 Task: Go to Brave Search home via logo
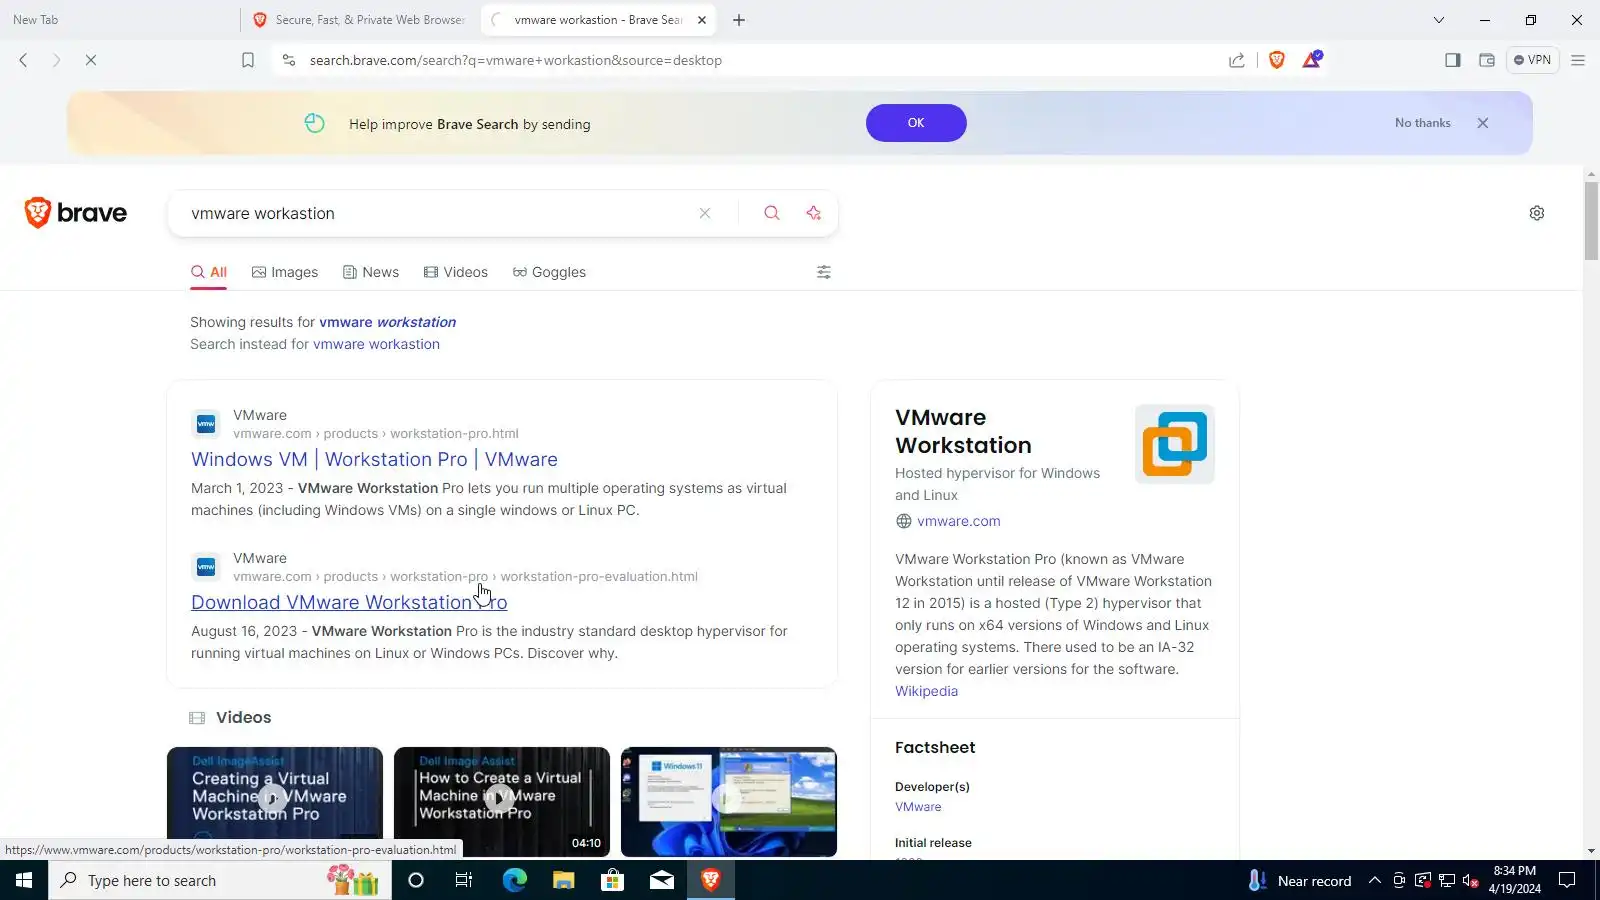[76, 213]
